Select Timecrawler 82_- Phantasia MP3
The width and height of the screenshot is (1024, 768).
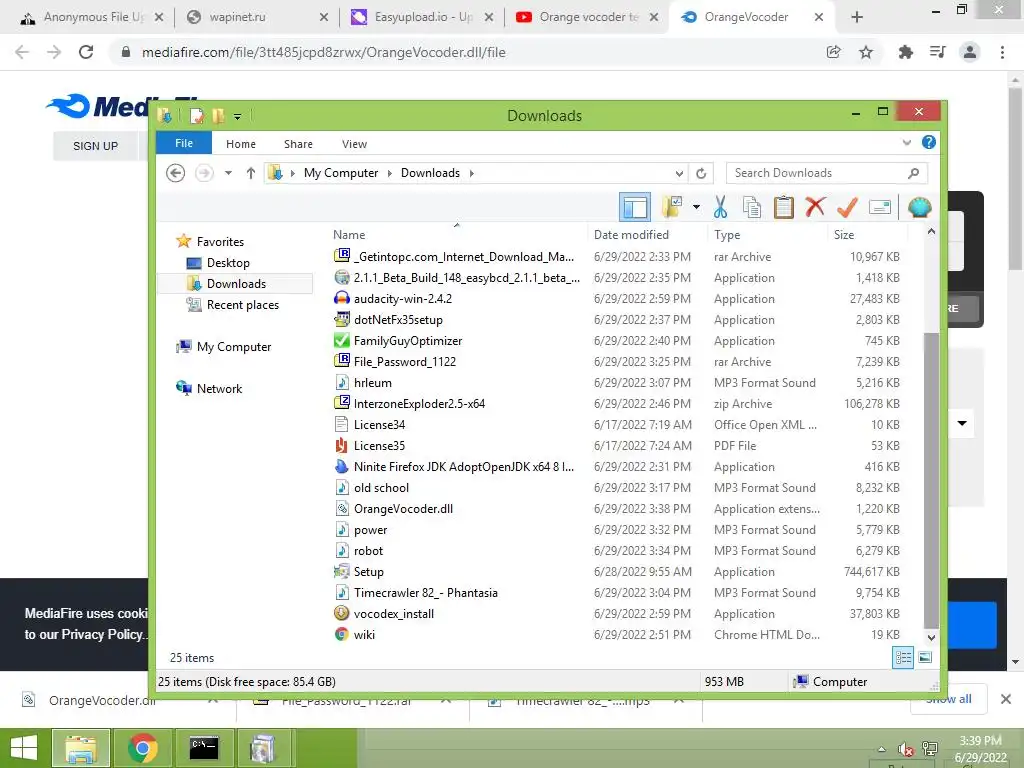coord(425,593)
